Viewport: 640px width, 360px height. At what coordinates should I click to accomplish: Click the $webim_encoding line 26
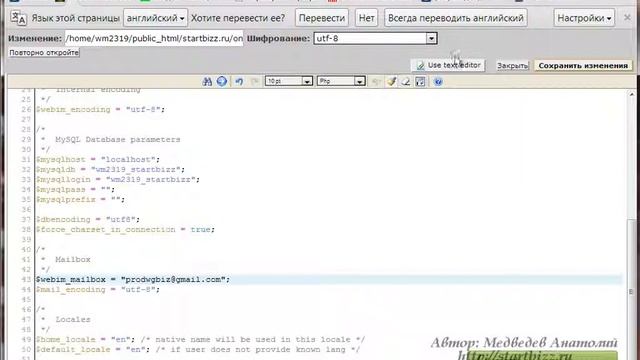tap(100, 109)
